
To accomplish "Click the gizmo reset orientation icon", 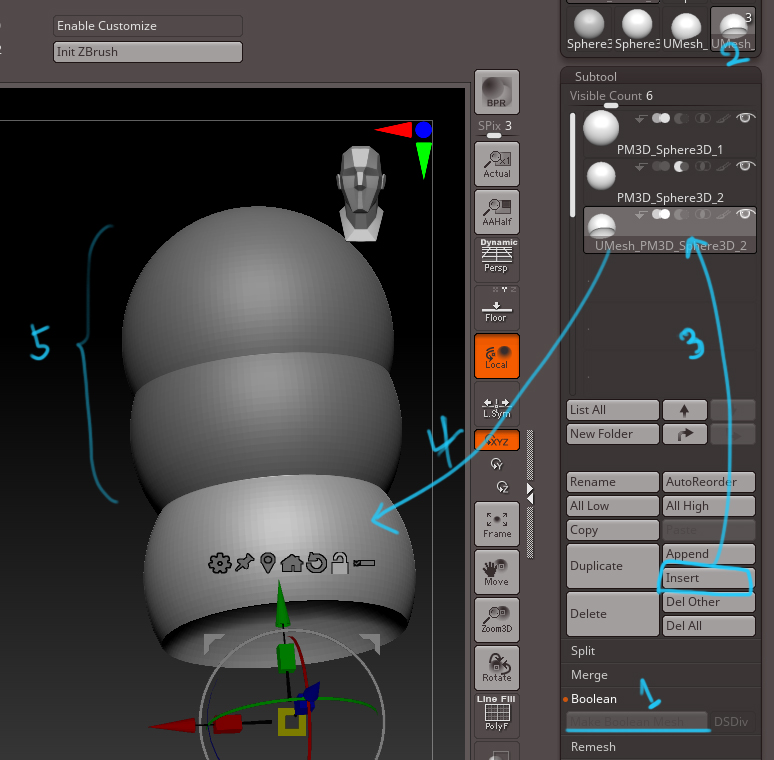I will click(316, 563).
